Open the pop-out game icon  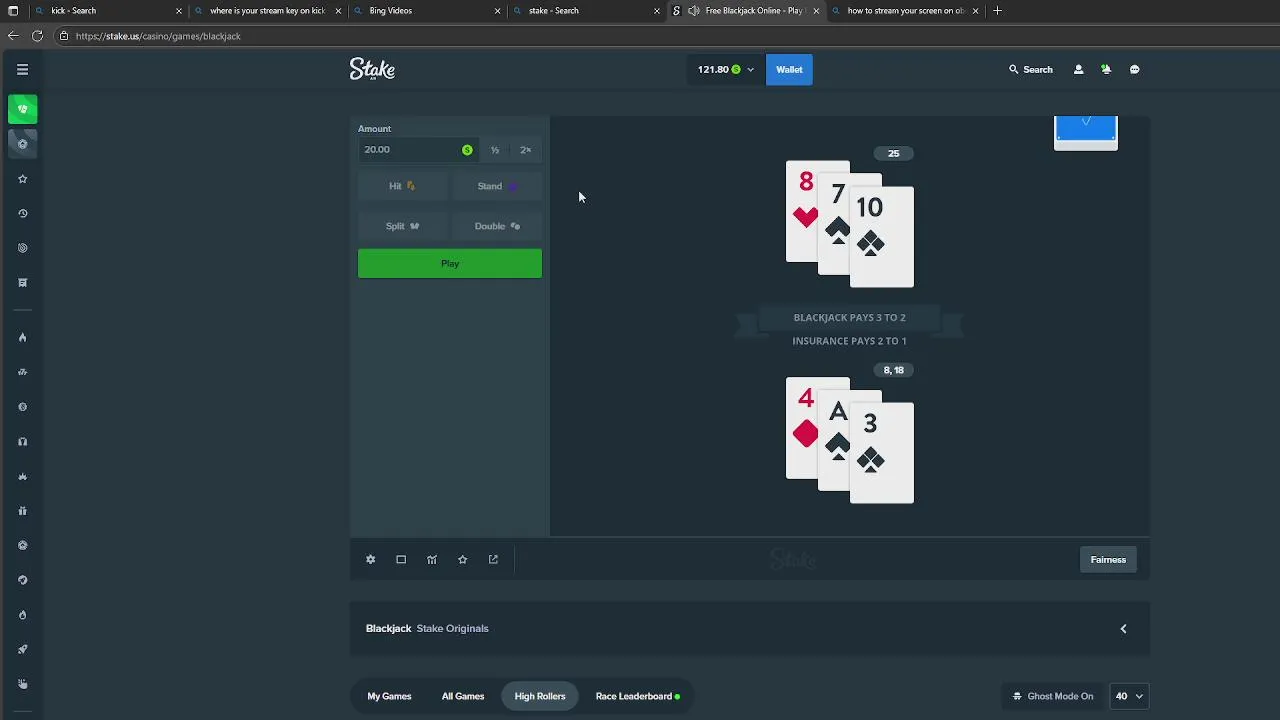point(493,560)
